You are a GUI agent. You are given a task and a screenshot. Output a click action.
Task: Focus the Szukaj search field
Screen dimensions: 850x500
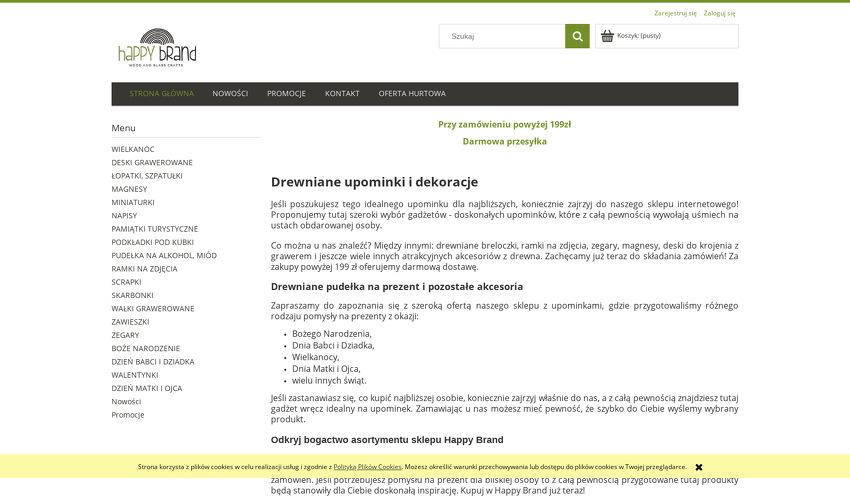pyautogui.click(x=502, y=36)
